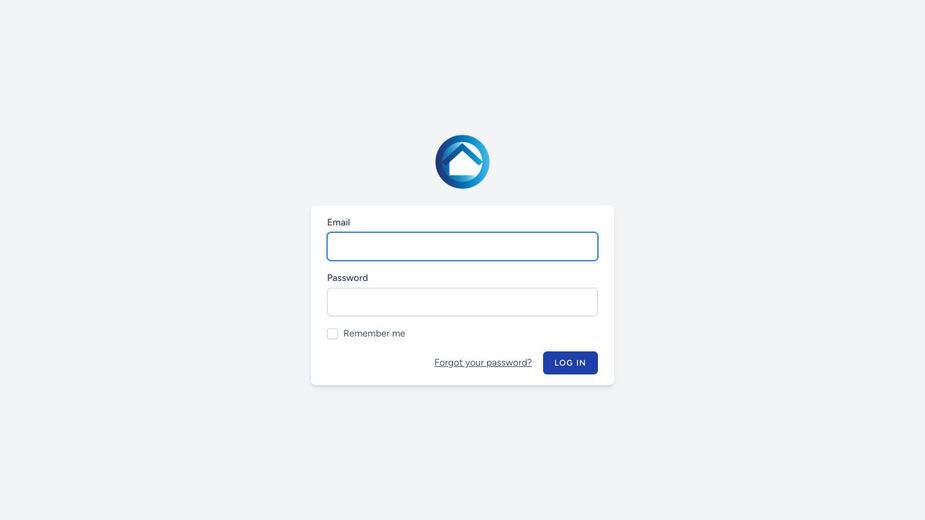The height and width of the screenshot is (520, 925).
Task: Click the white house shape in logo
Action: coord(463,164)
